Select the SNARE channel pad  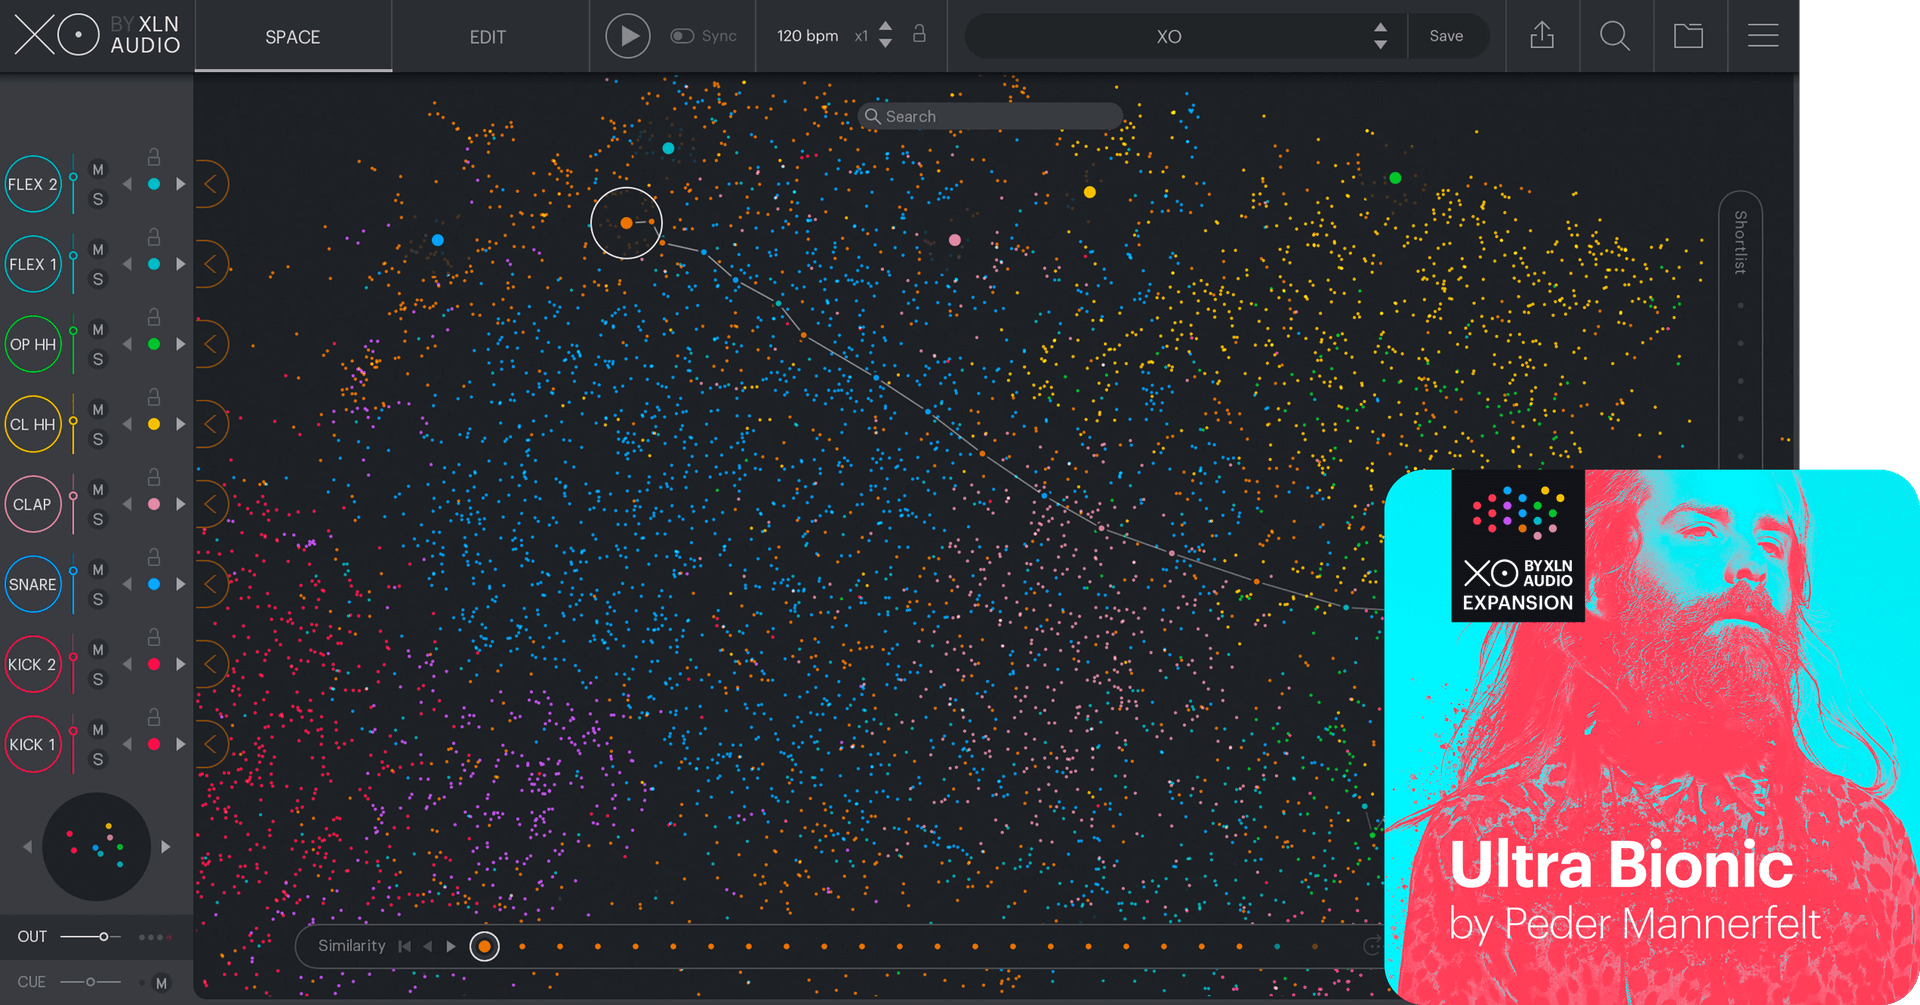click(33, 584)
